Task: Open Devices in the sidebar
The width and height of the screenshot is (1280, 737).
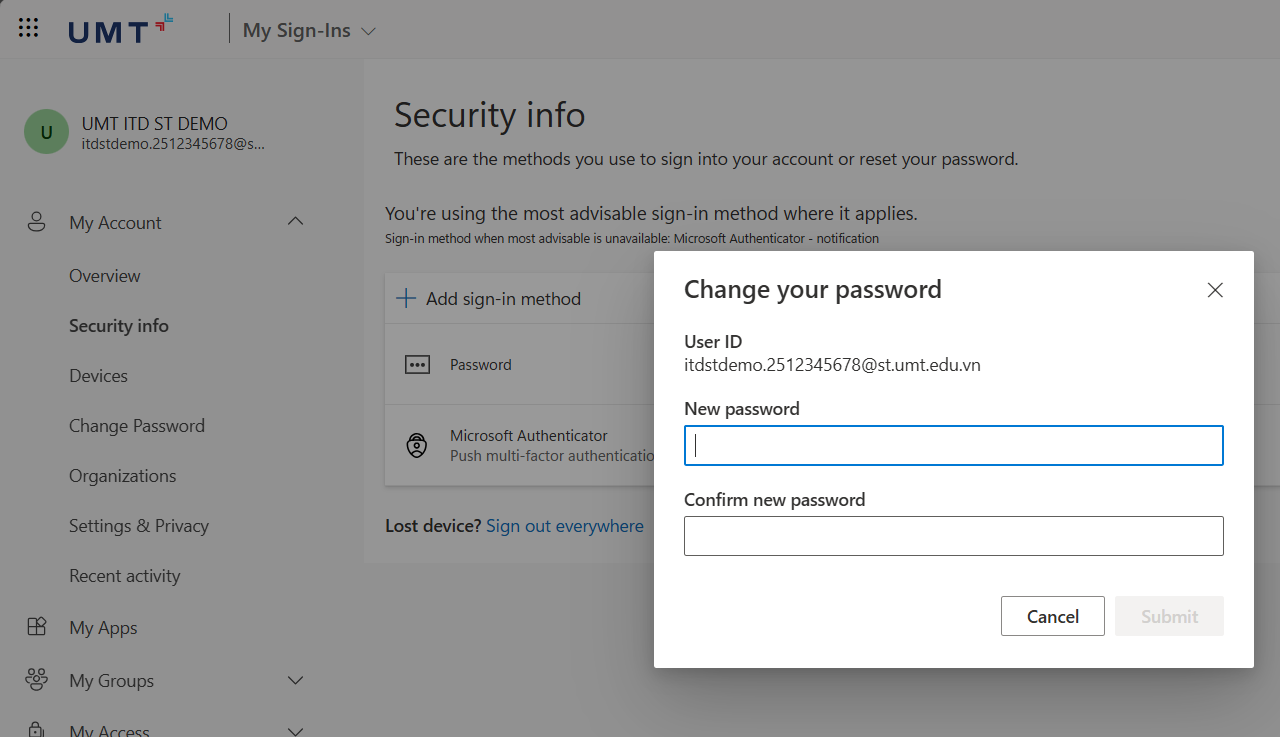Action: (x=98, y=376)
